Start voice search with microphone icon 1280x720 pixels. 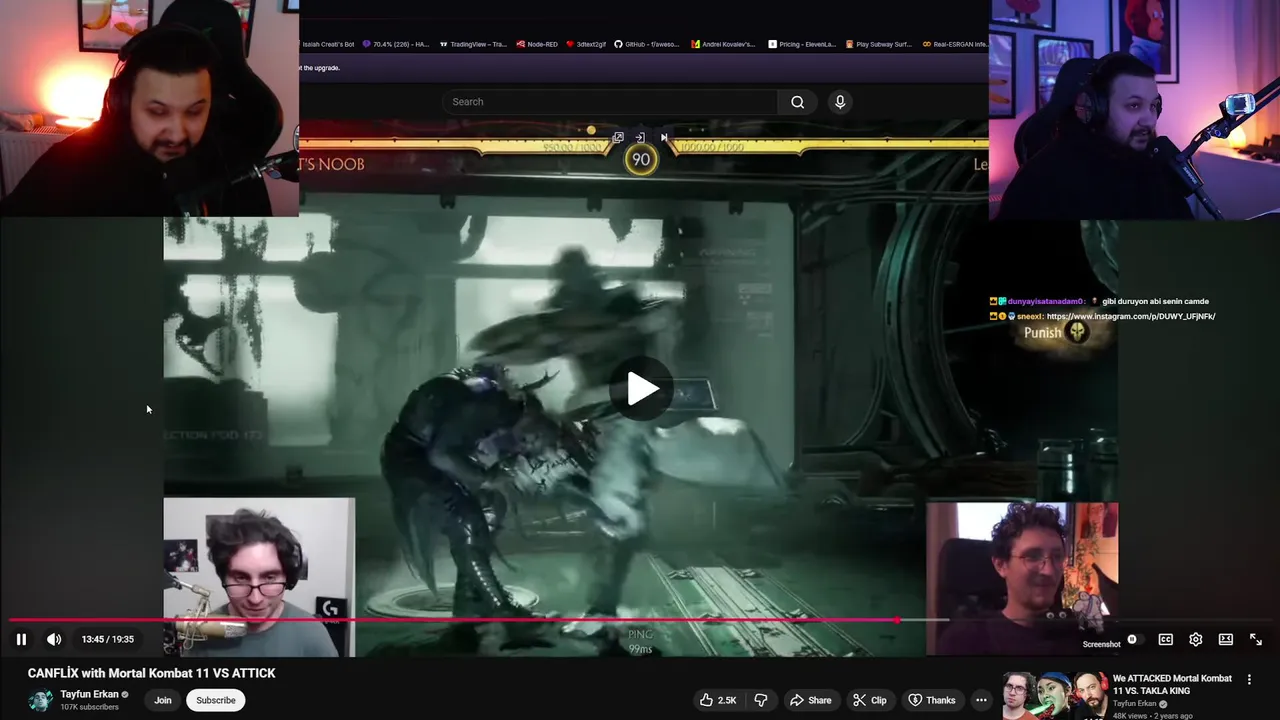840,102
